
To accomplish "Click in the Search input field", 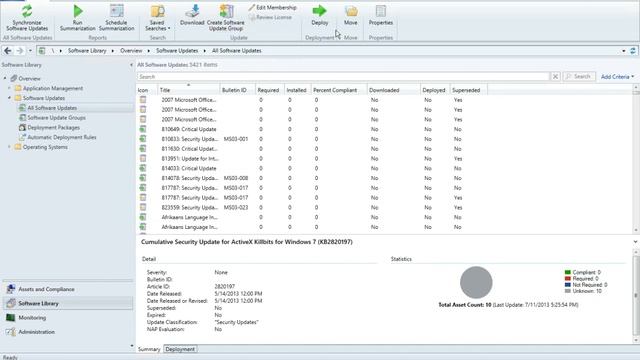I will pos(343,77).
